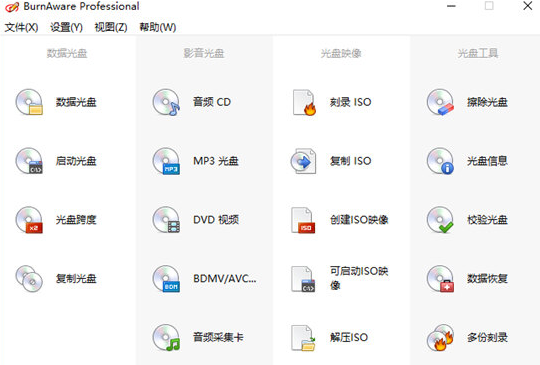Select the Verify Disc (校验光盘) checkmark icon
This screenshot has width=540, height=365.
click(x=440, y=220)
